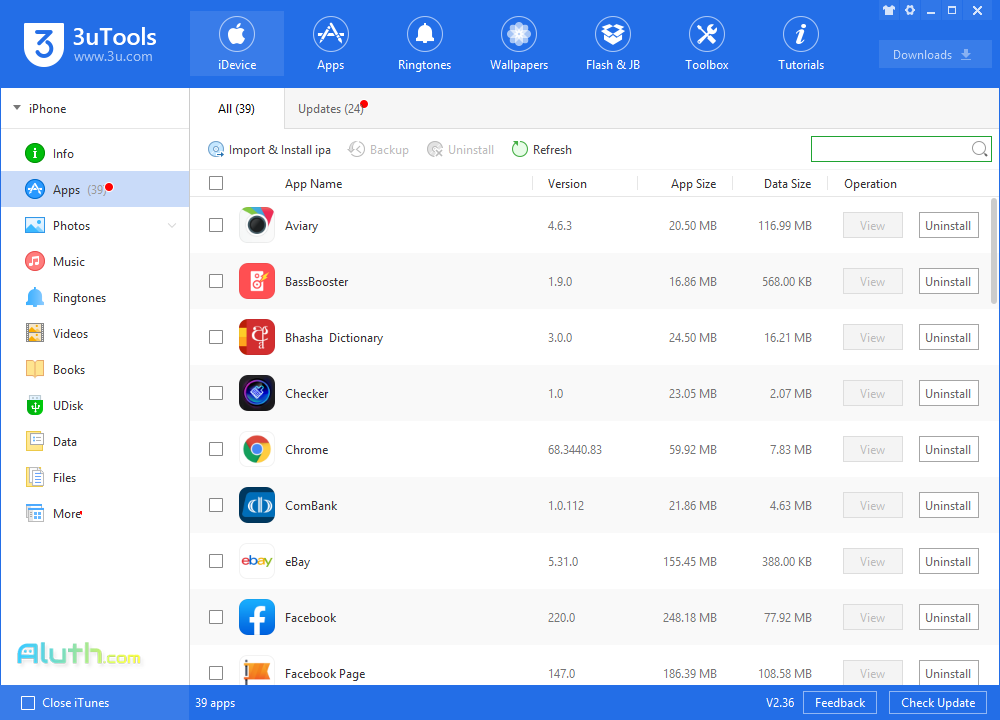The image size is (1000, 720).
Task: Switch to the Updates (24) tab
Action: [x=331, y=108]
